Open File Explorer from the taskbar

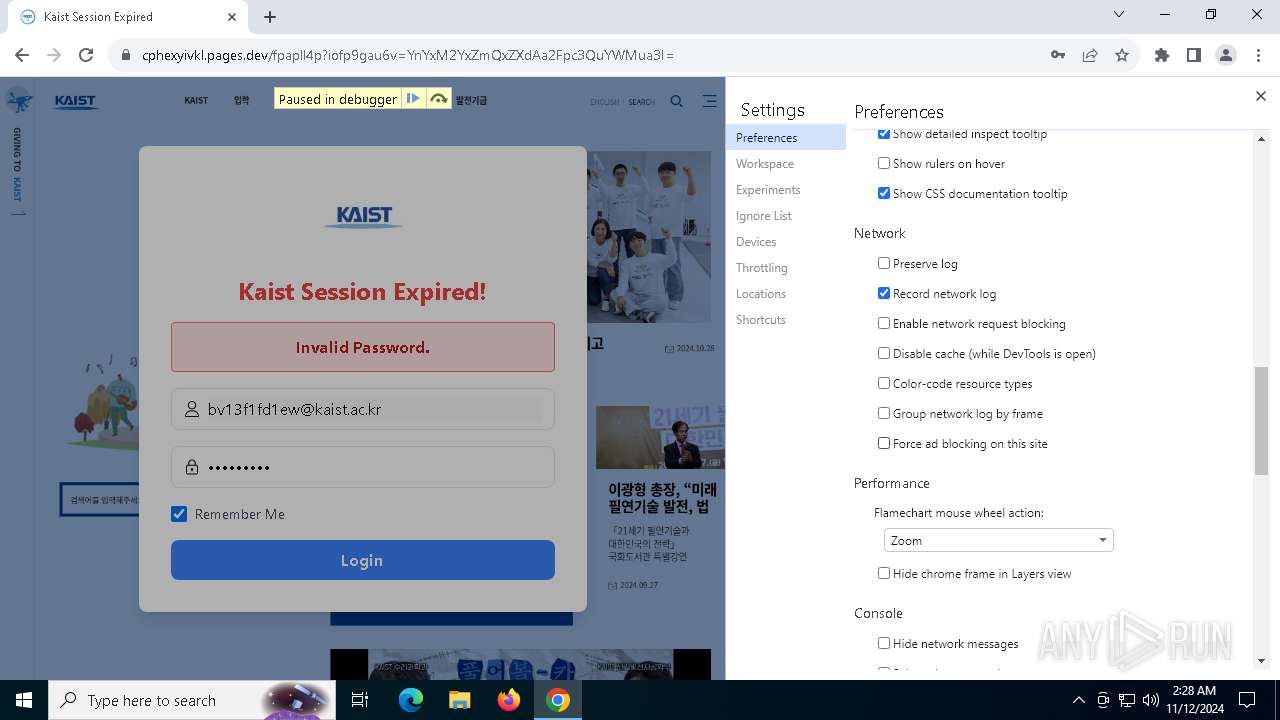point(459,700)
